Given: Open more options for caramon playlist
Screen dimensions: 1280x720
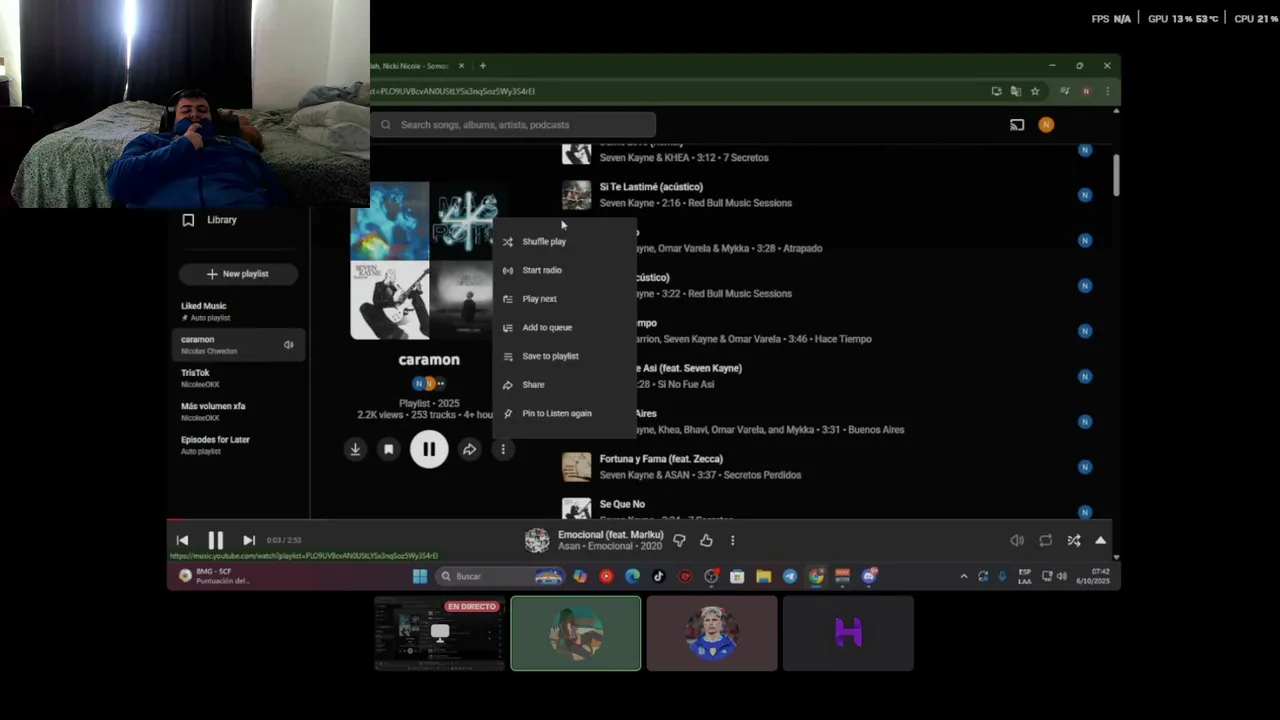Looking at the screenshot, I should point(503,449).
